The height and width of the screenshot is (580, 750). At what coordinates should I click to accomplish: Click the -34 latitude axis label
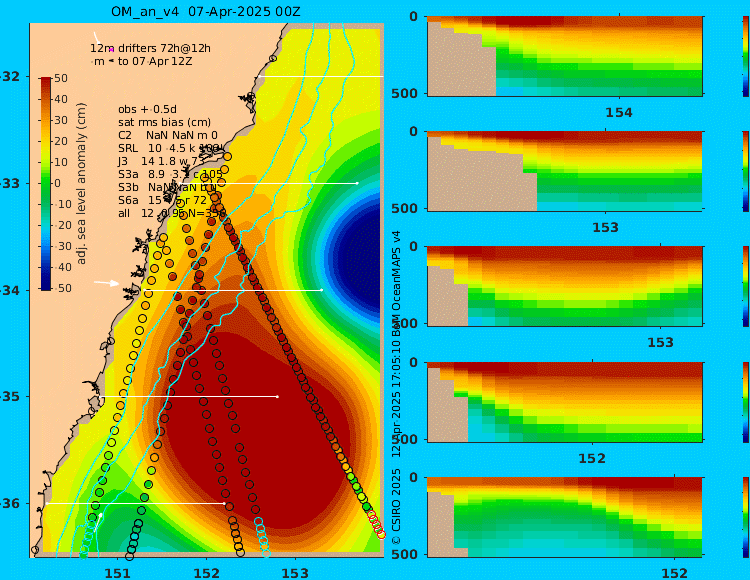coord(9,290)
